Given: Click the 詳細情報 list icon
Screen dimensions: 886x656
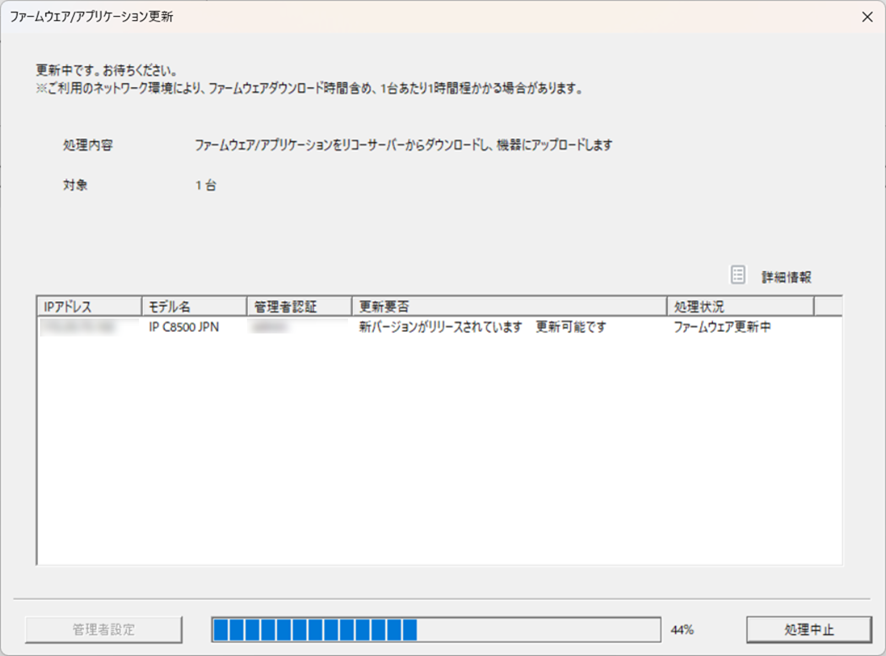Looking at the screenshot, I should 738,275.
